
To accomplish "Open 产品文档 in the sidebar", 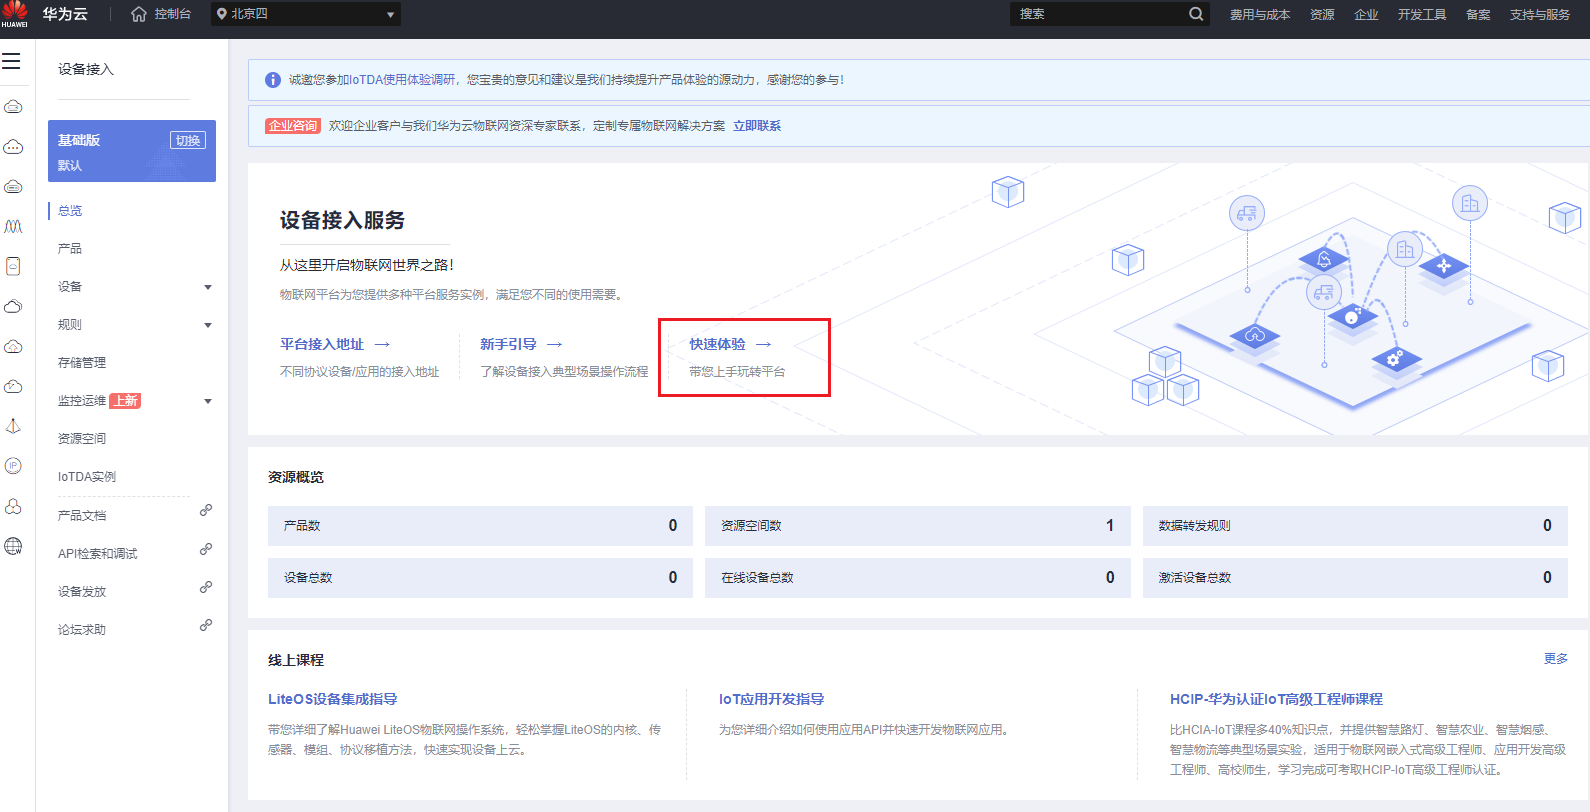I will coord(82,516).
